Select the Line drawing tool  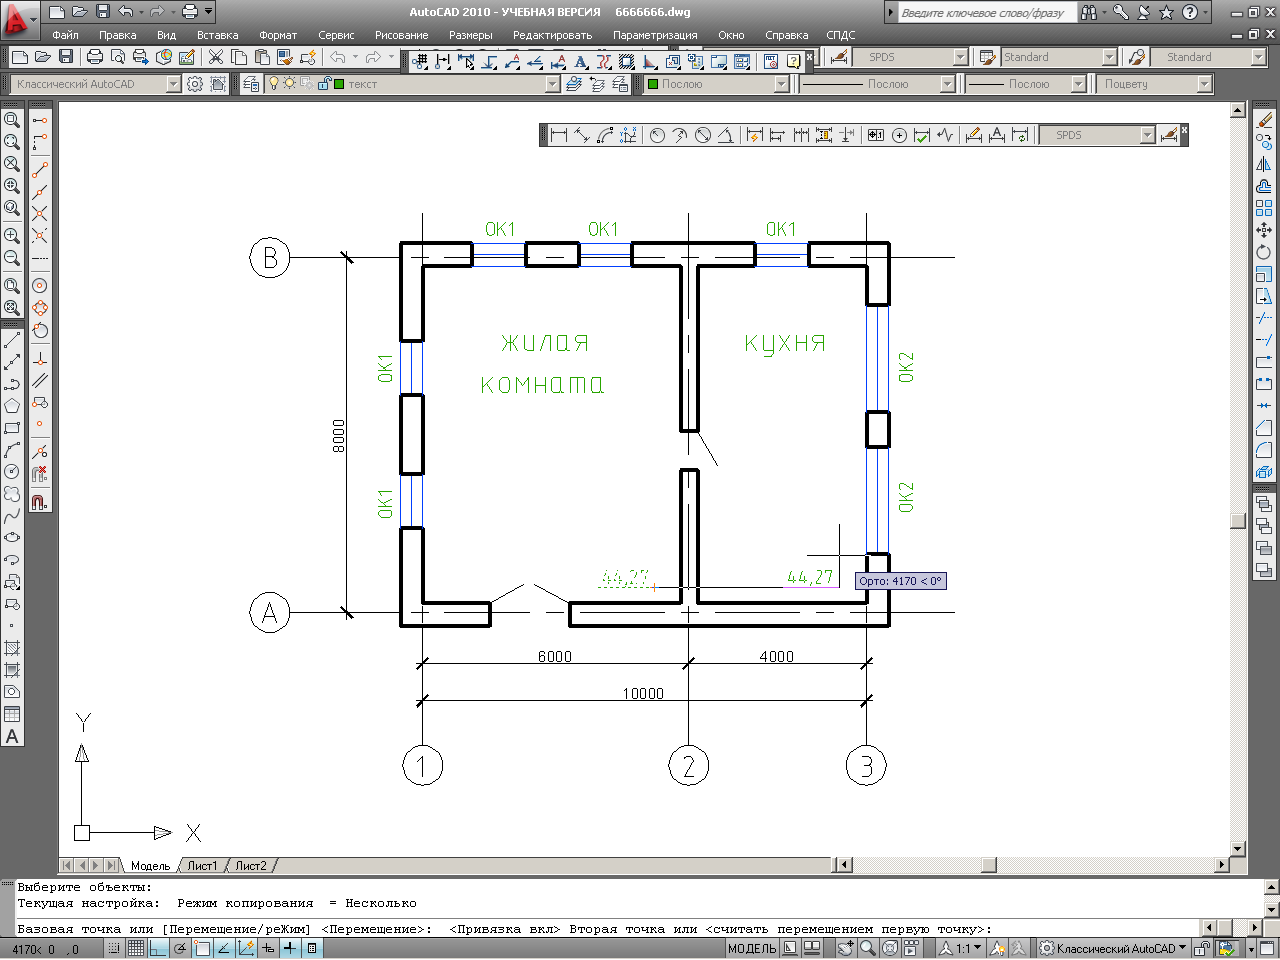[12, 340]
